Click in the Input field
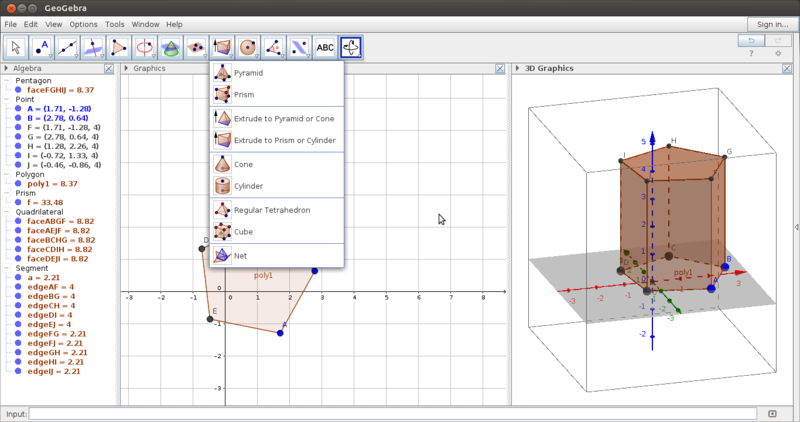The image size is (800, 422). tap(393, 413)
